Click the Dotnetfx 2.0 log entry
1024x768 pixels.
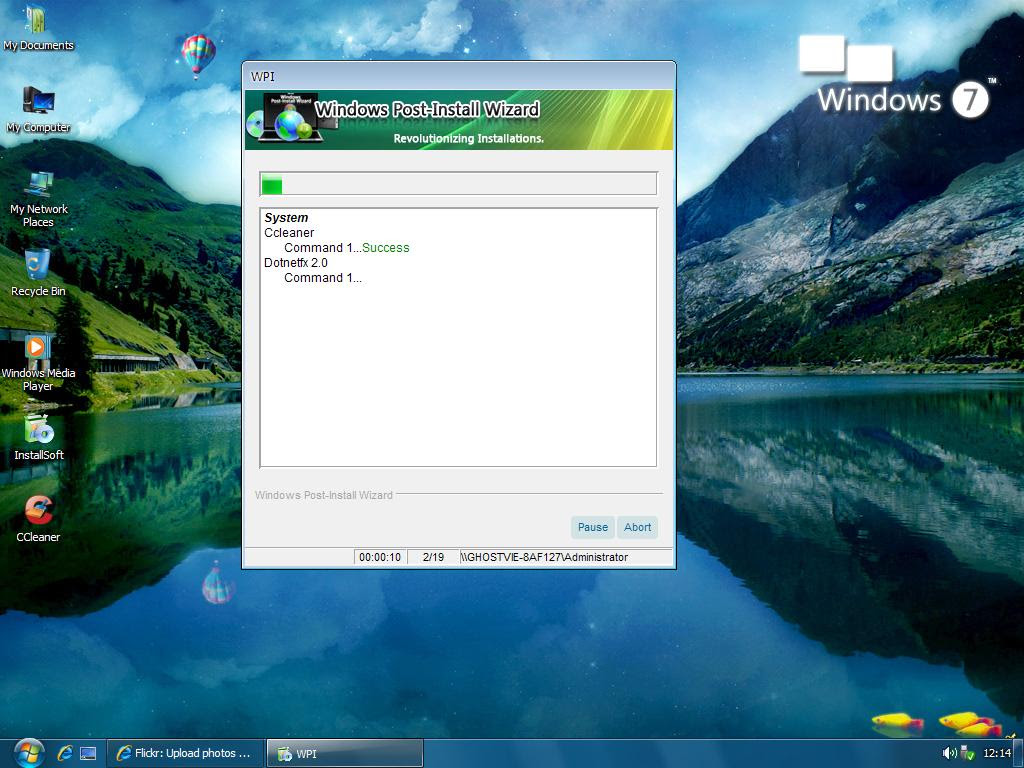coord(296,263)
